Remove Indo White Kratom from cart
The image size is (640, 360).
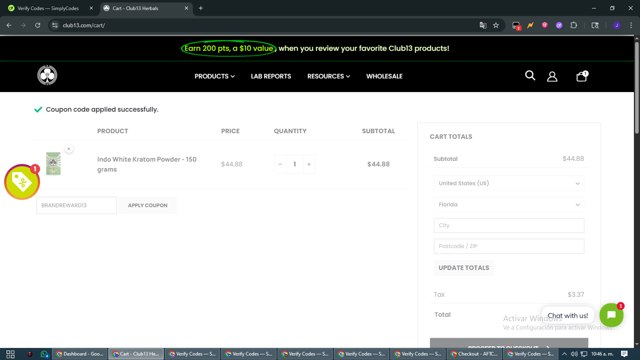pos(69,149)
